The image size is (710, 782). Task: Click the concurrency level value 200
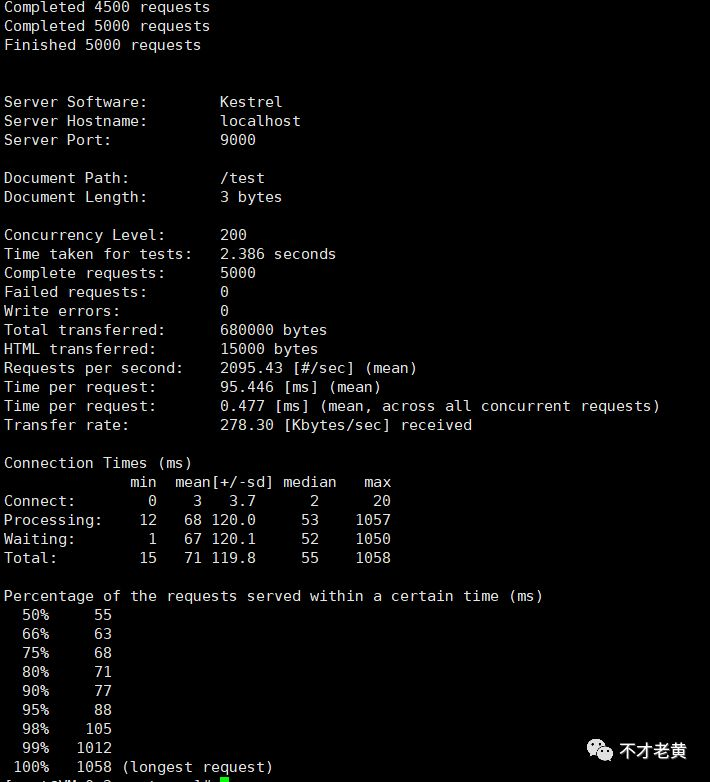click(233, 234)
